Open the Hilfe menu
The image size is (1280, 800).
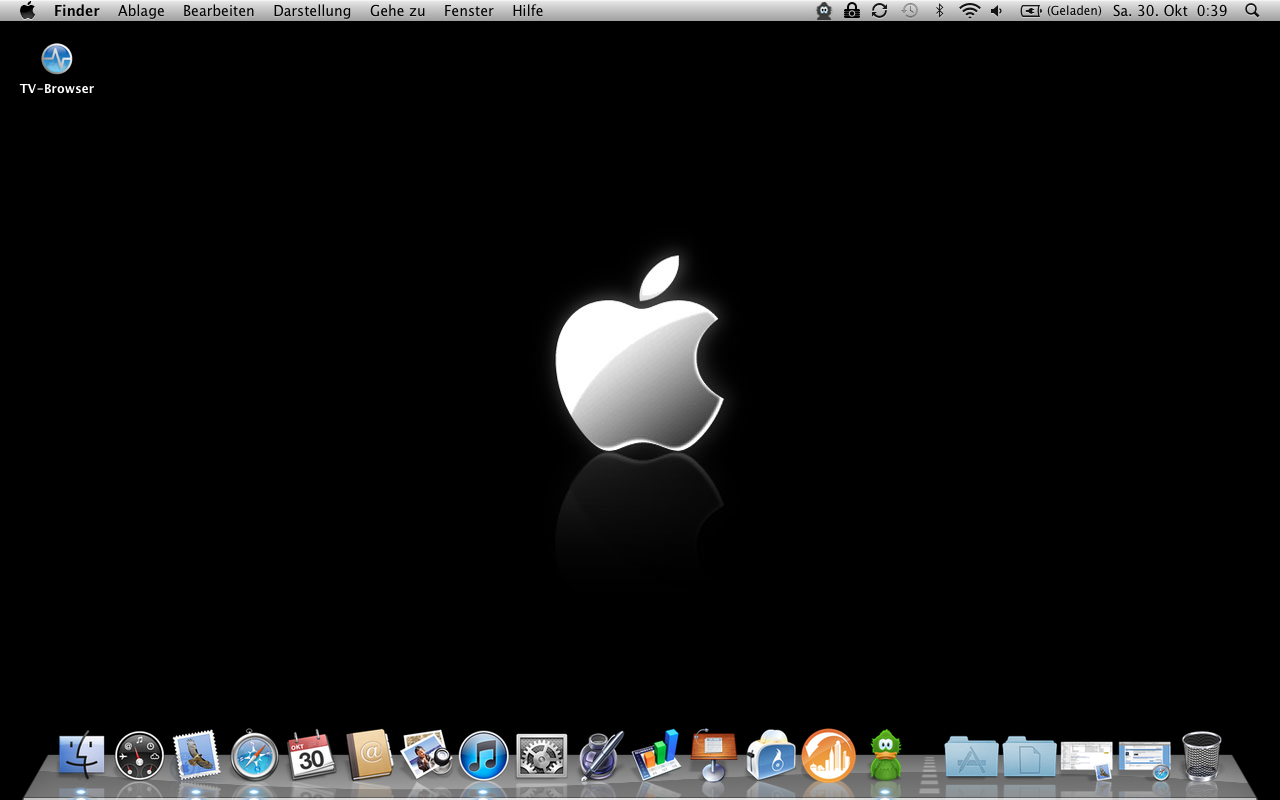click(x=528, y=11)
